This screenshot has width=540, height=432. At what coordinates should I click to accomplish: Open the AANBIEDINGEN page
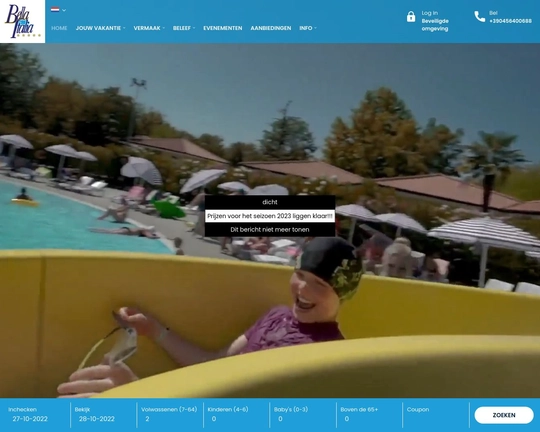[271, 28]
